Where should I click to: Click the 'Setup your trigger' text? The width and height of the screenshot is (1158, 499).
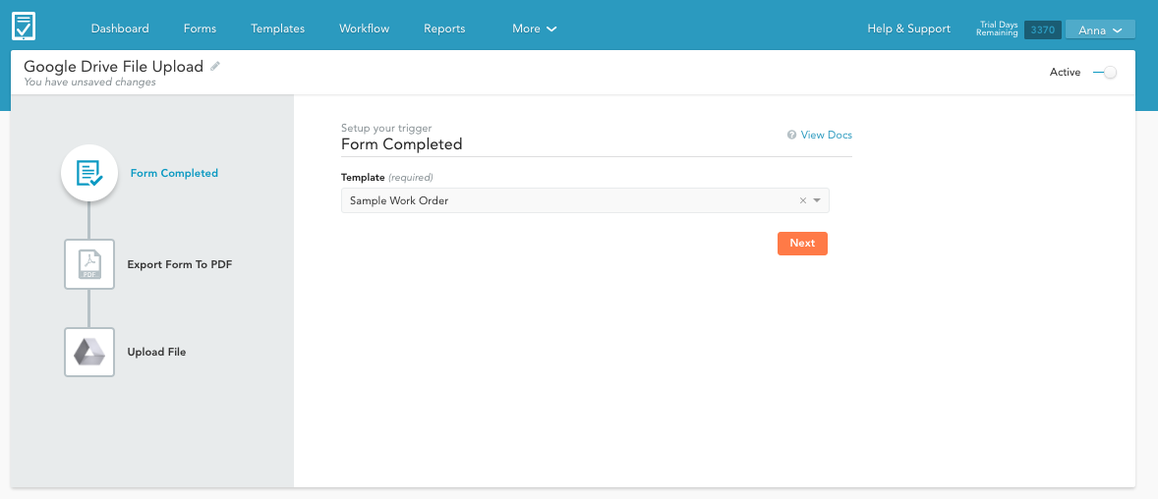[x=386, y=128]
